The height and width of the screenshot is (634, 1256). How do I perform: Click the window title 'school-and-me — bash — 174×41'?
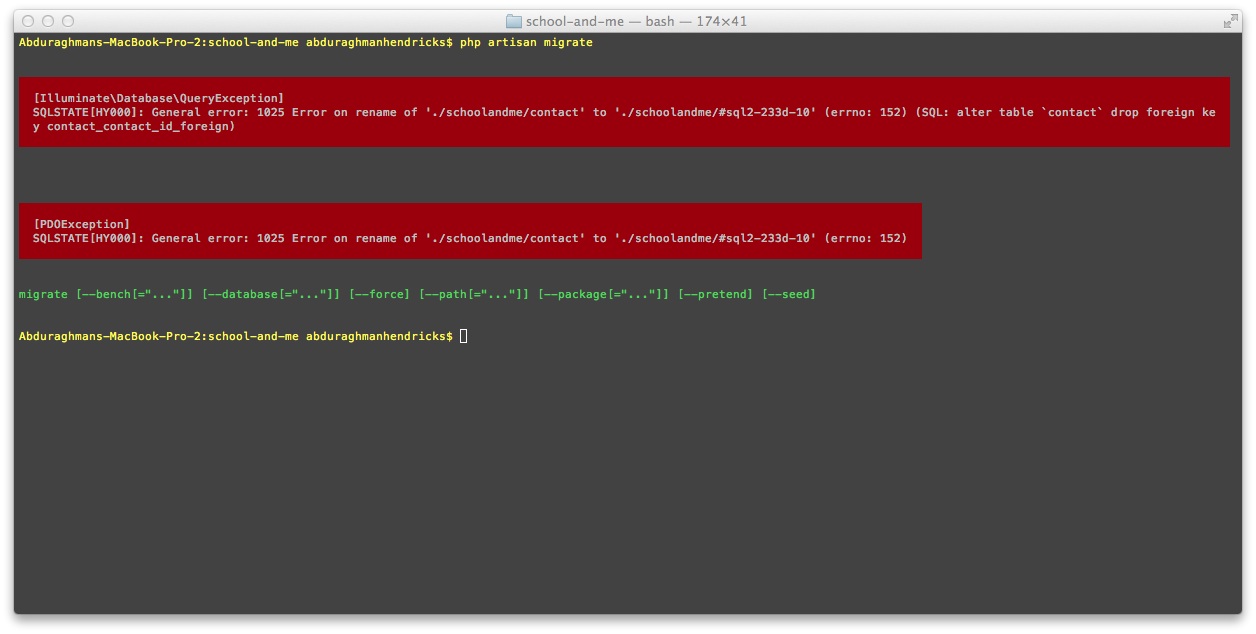point(637,21)
